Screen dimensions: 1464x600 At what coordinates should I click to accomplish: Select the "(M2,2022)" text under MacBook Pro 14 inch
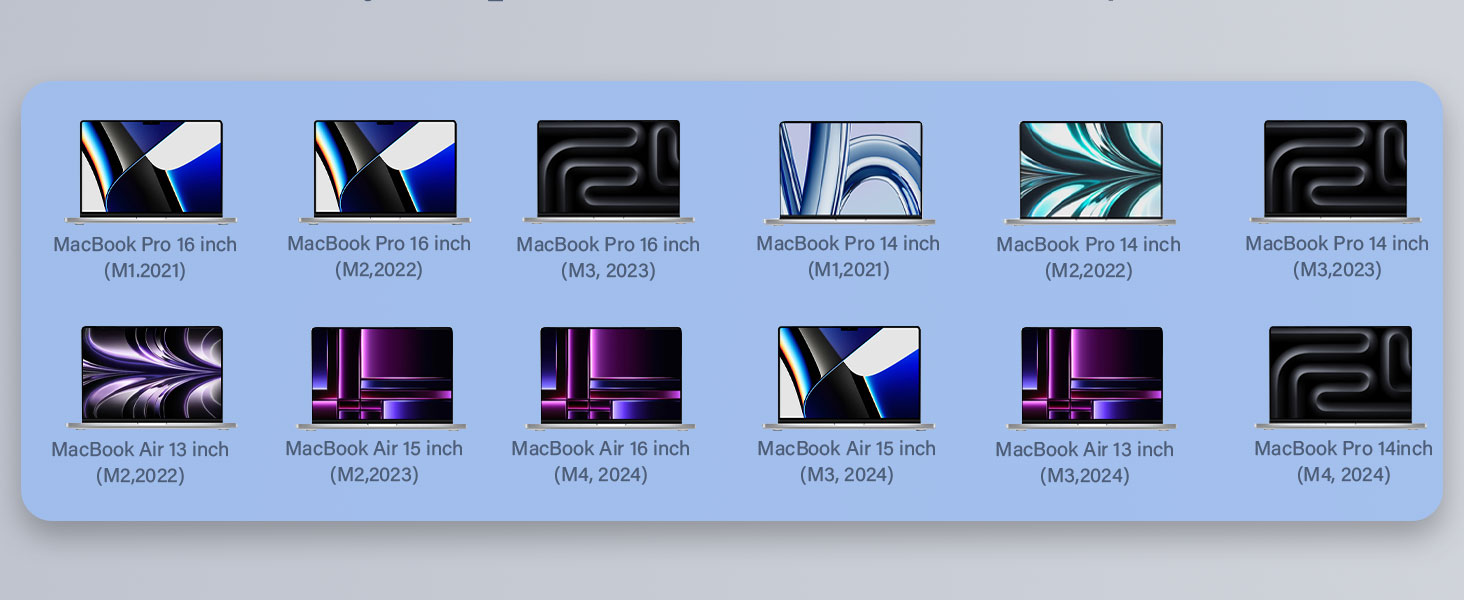point(1088,271)
